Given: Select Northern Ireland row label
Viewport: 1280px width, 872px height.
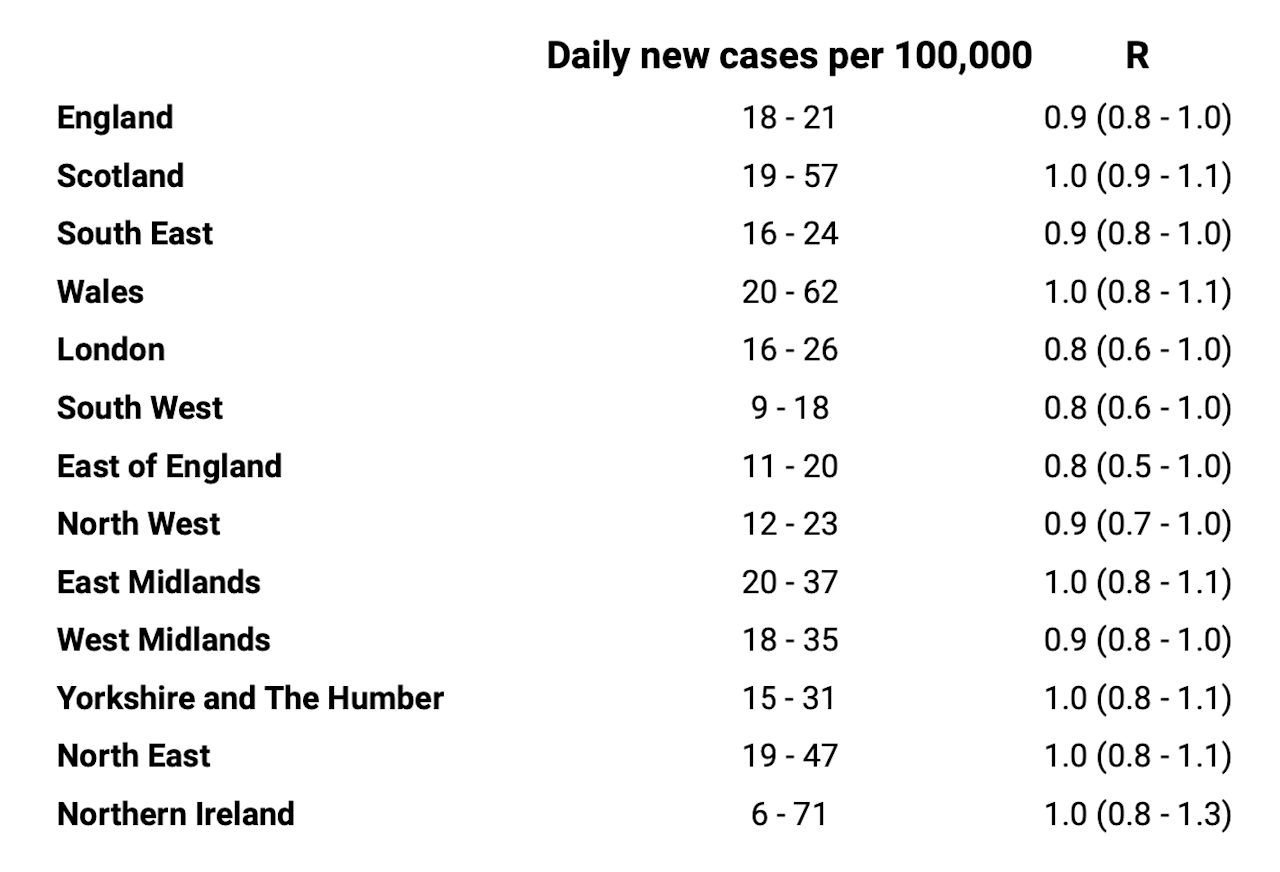Looking at the screenshot, I should click(176, 814).
